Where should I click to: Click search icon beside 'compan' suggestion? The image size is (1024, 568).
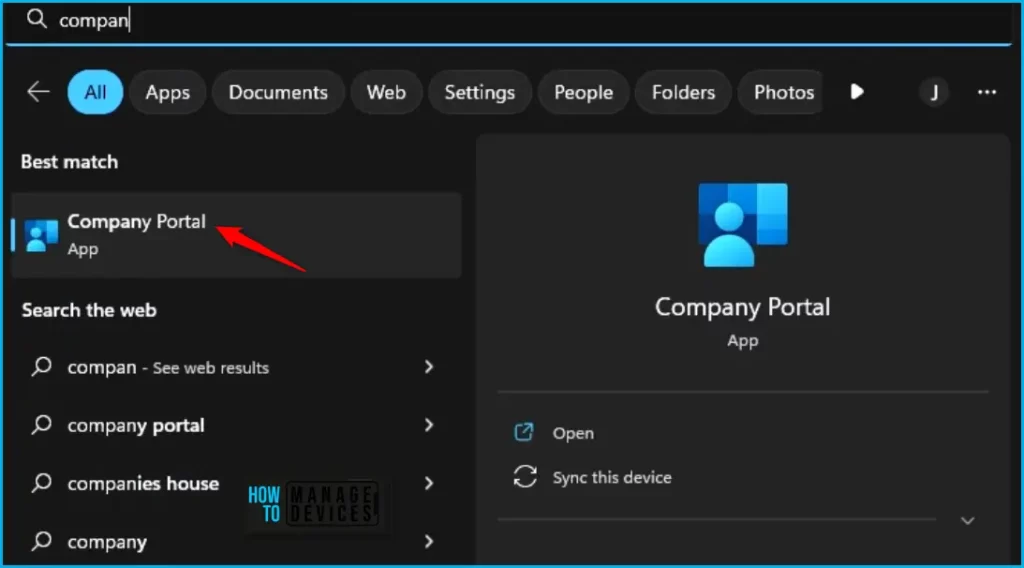41,366
